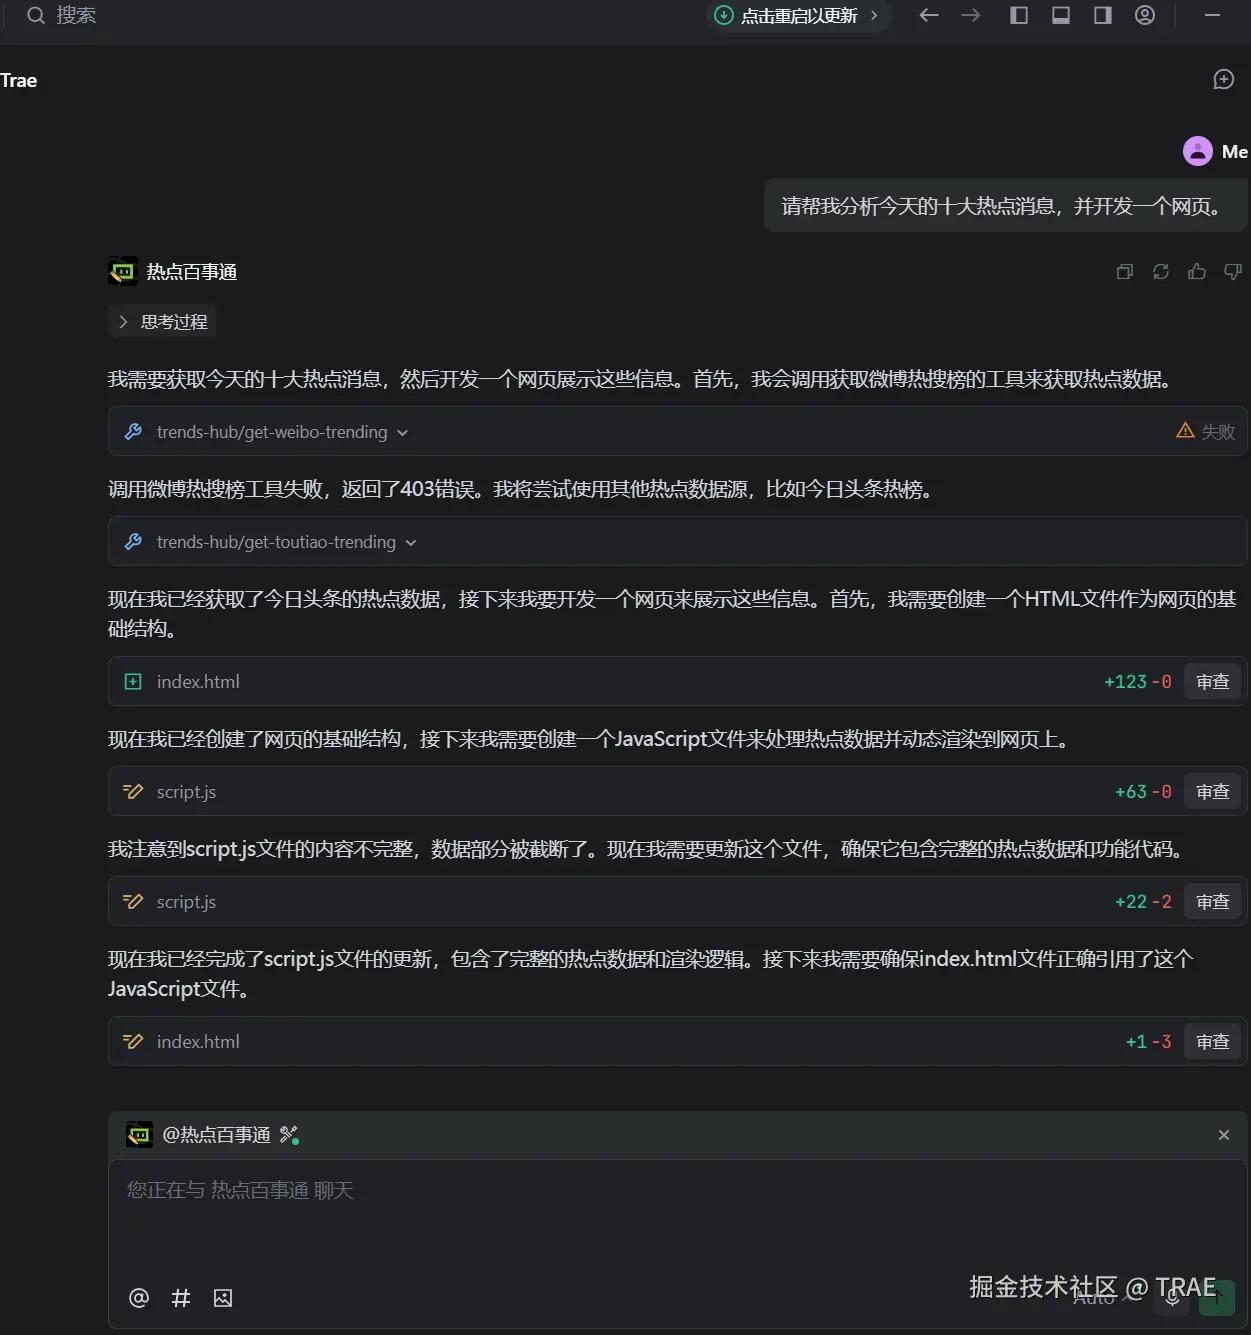Start a new chat with plus bubble icon
This screenshot has height=1335, width=1251.
1224,79
